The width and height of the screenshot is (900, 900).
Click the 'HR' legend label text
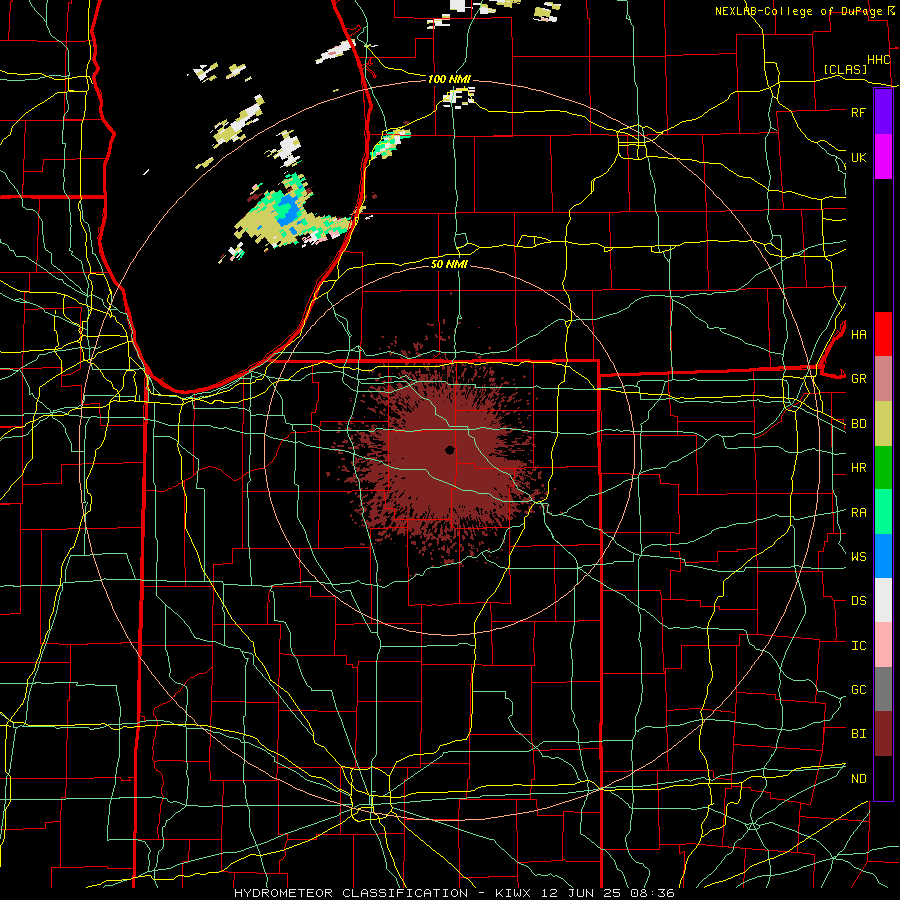coord(858,468)
